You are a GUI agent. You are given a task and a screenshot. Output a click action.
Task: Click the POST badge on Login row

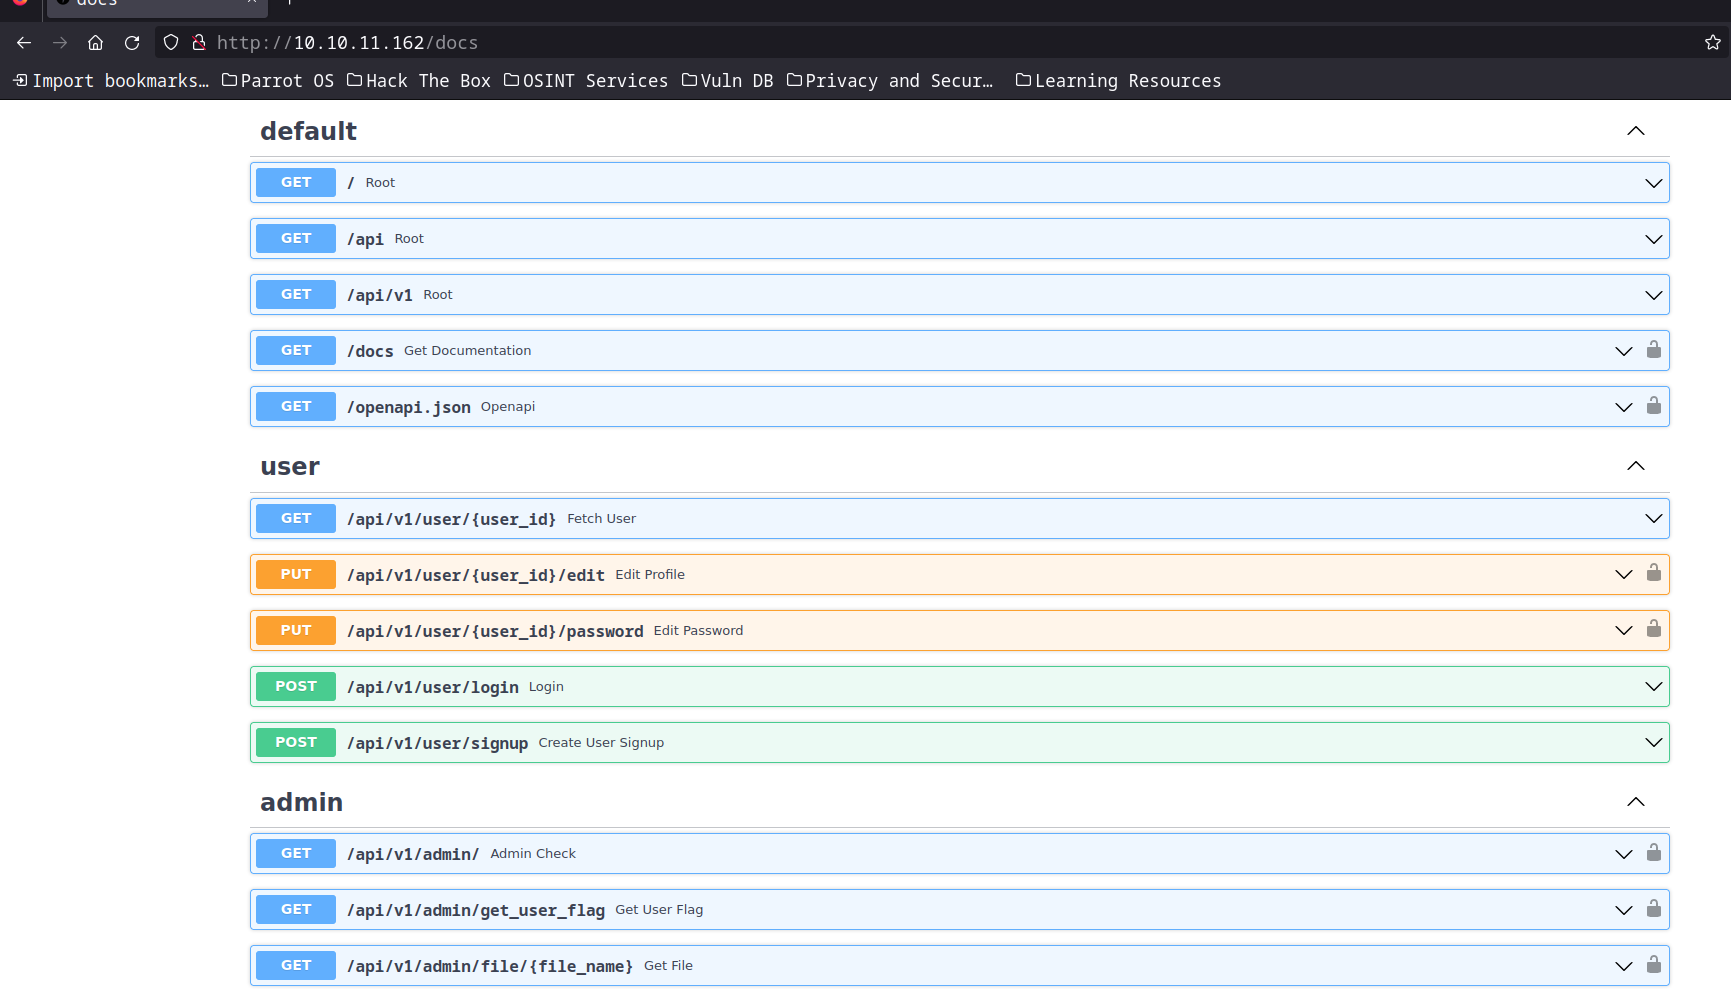click(296, 686)
